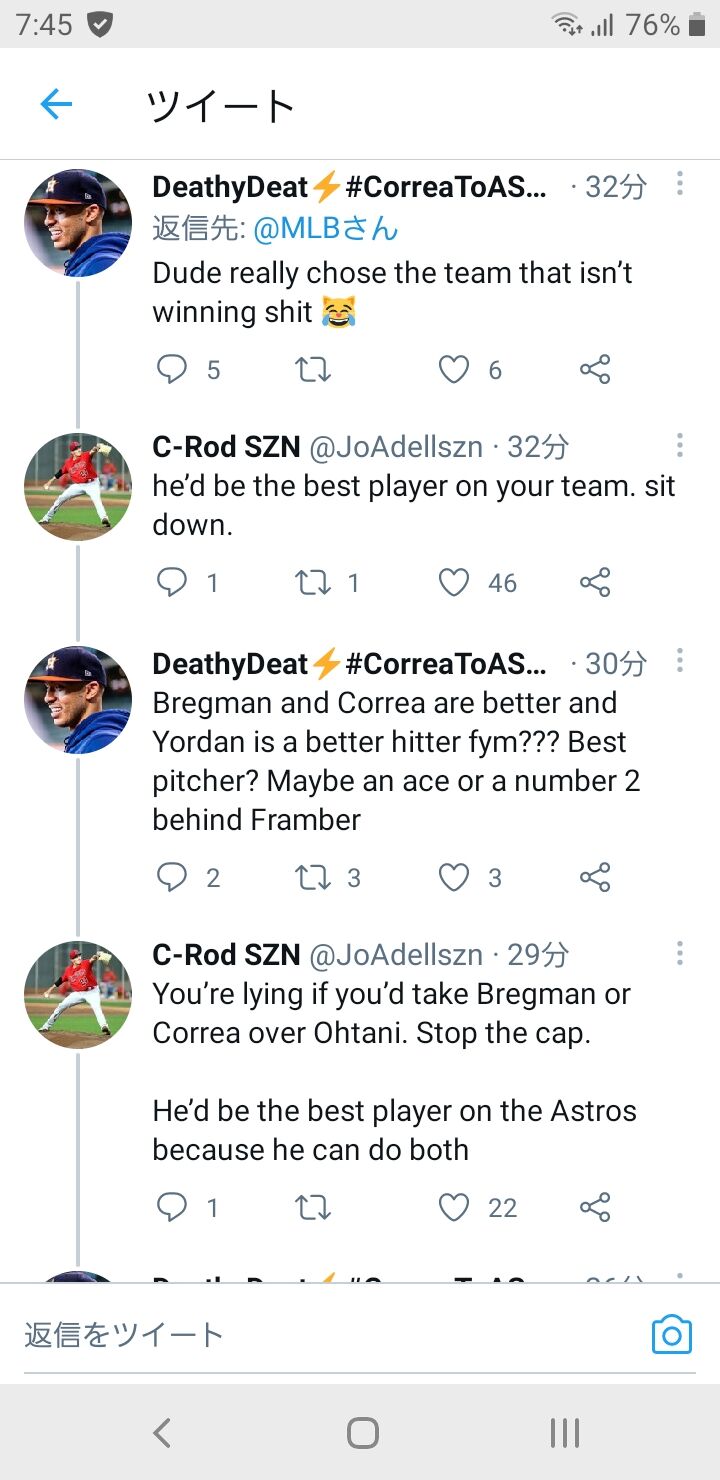The image size is (720, 1480).
Task: Tap the 返信をツイート reply field
Action: click(300, 1334)
